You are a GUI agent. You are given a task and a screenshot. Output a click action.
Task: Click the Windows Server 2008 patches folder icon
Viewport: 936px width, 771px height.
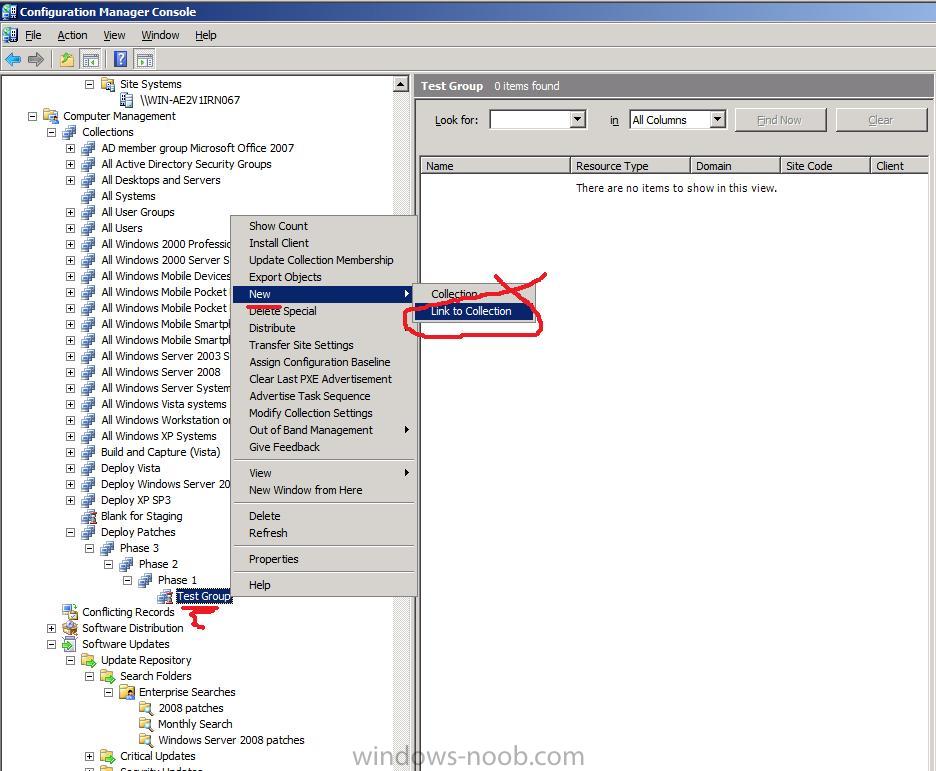click(x=146, y=740)
